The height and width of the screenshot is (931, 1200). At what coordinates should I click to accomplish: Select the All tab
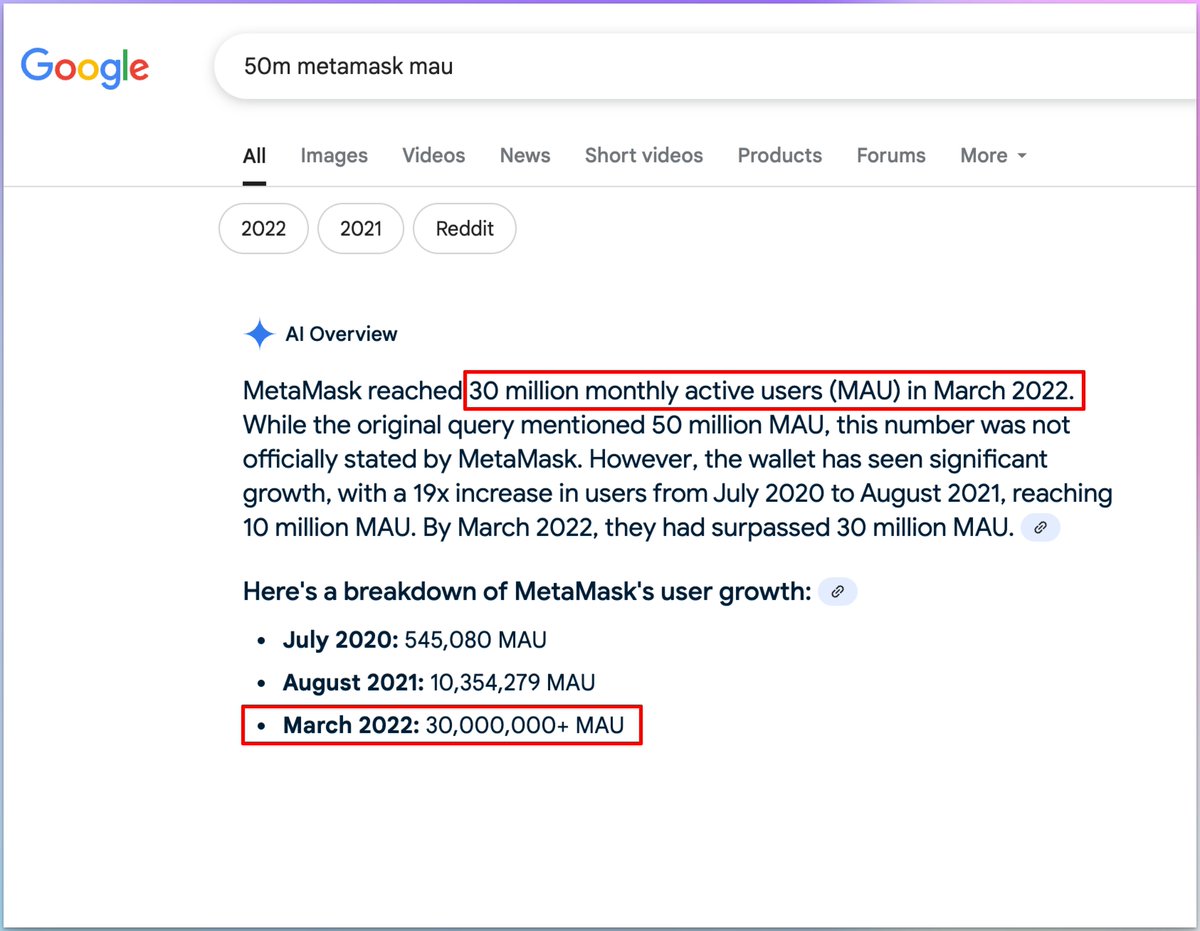click(254, 156)
